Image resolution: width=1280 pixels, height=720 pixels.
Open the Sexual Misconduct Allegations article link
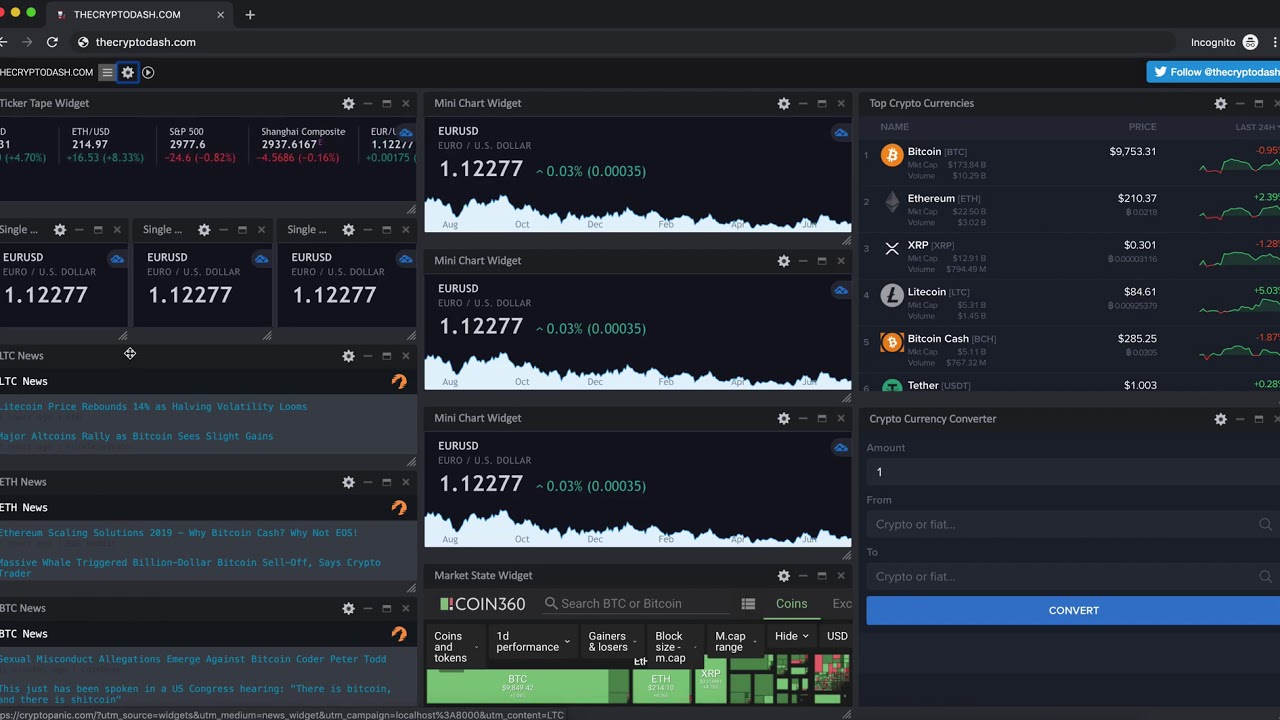(193, 659)
